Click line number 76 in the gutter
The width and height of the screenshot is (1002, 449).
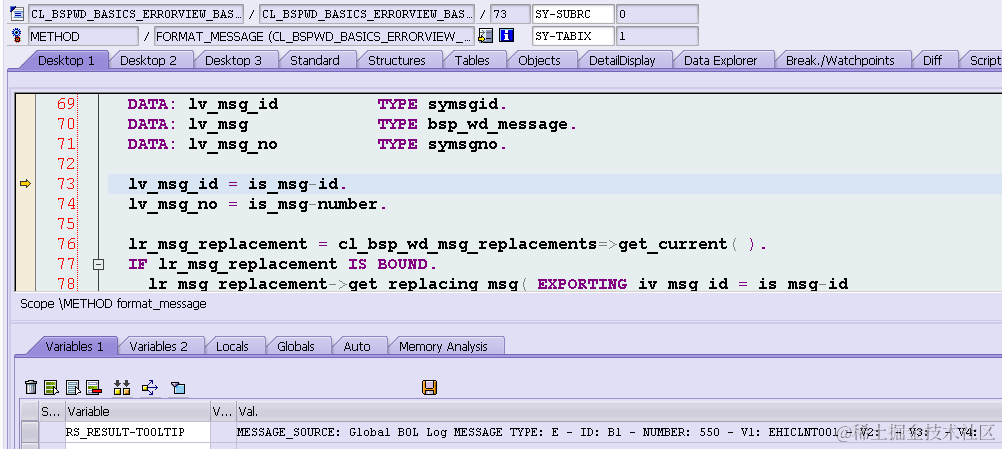coord(66,244)
